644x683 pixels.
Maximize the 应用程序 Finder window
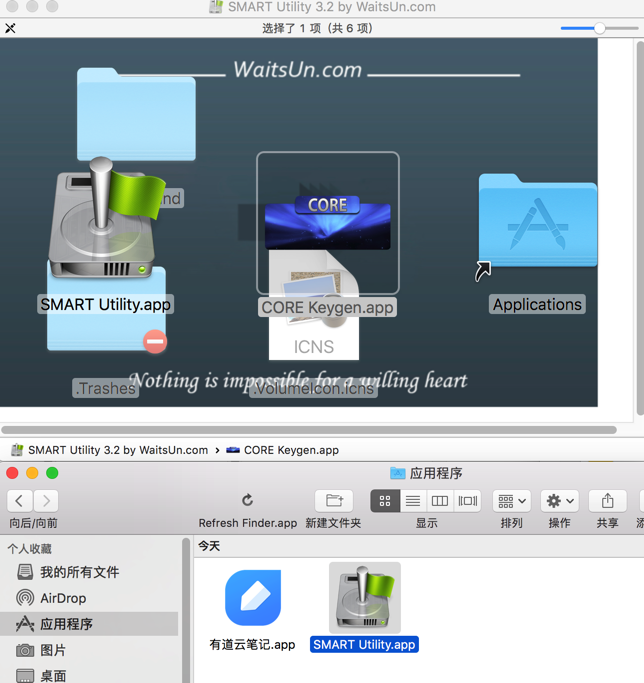tap(52, 473)
